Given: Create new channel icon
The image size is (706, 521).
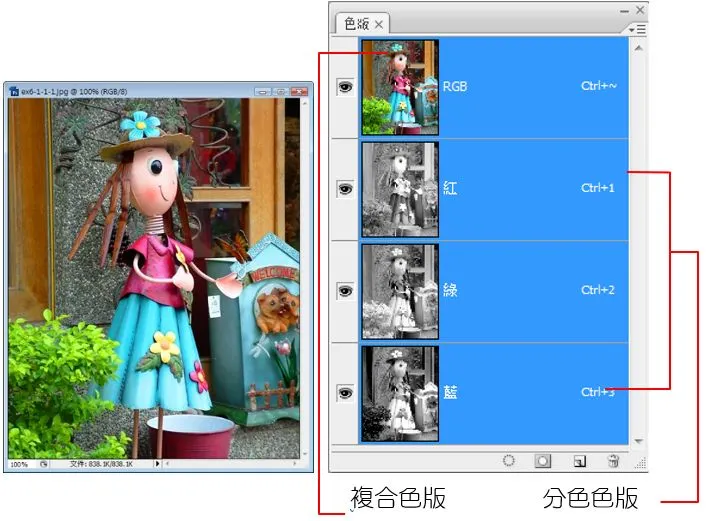Looking at the screenshot, I should (x=580, y=461).
